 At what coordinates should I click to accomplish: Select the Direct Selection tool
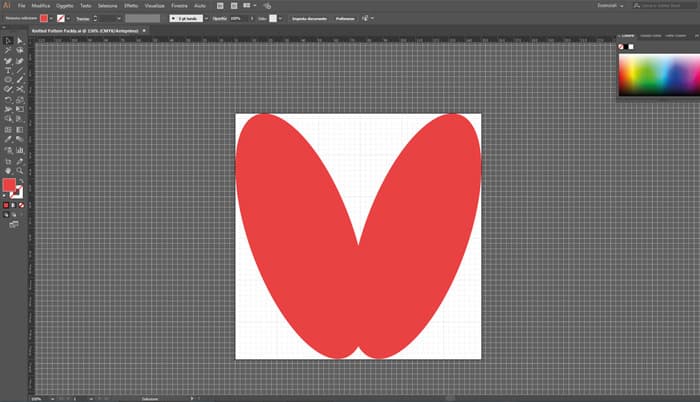coord(20,41)
